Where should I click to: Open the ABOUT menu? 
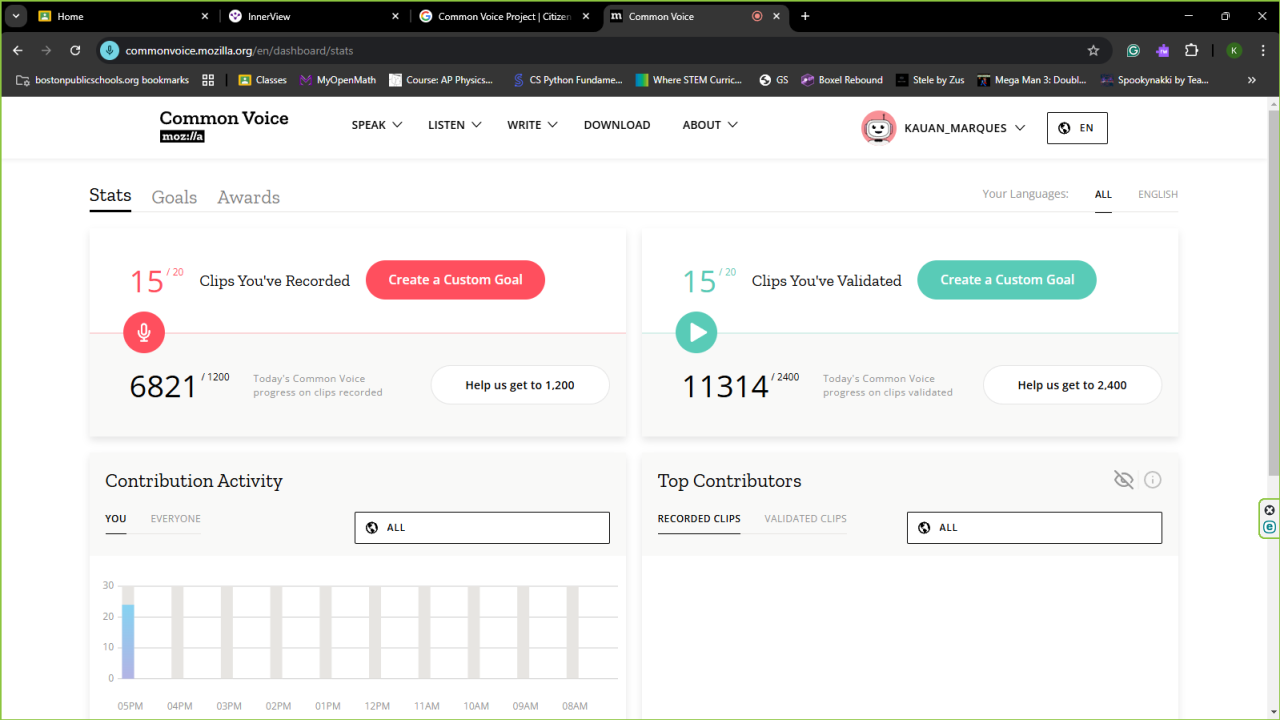click(x=710, y=125)
